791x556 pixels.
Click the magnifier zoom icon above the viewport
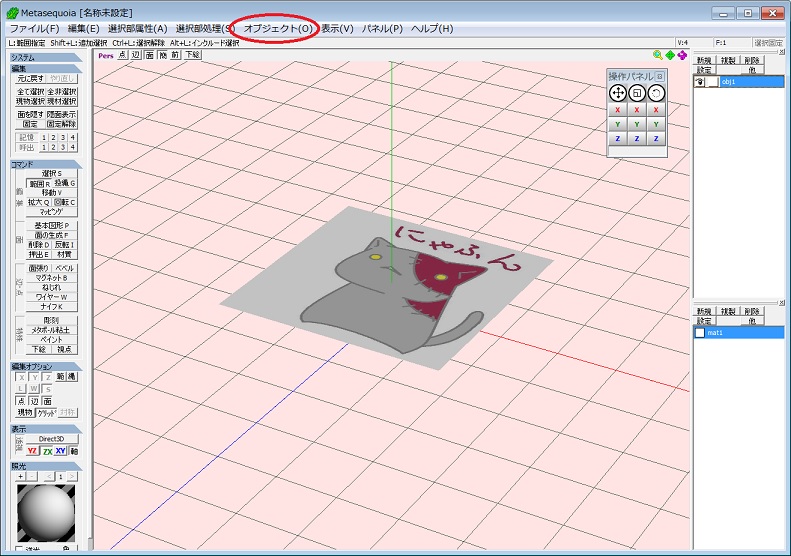tap(658, 56)
